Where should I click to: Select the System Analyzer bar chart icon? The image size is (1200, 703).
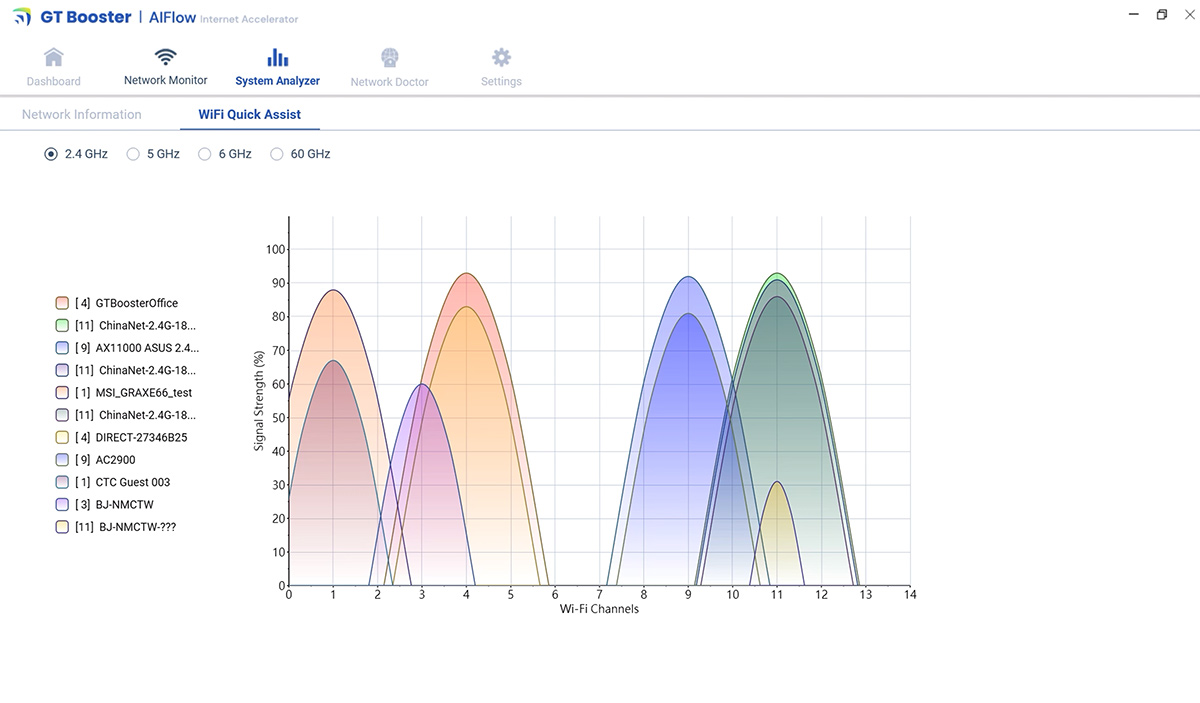tap(277, 57)
